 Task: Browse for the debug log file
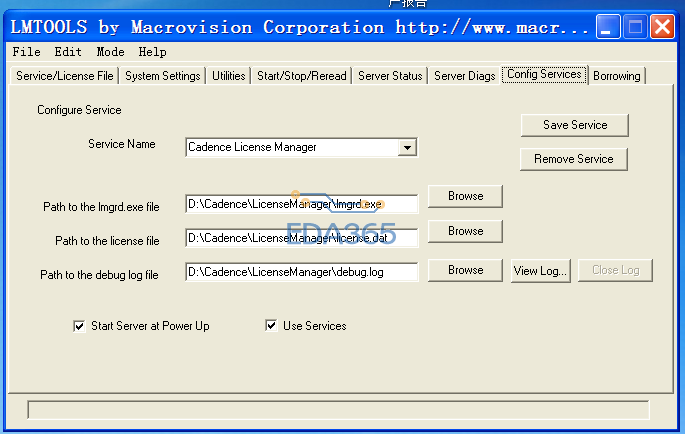coord(465,270)
